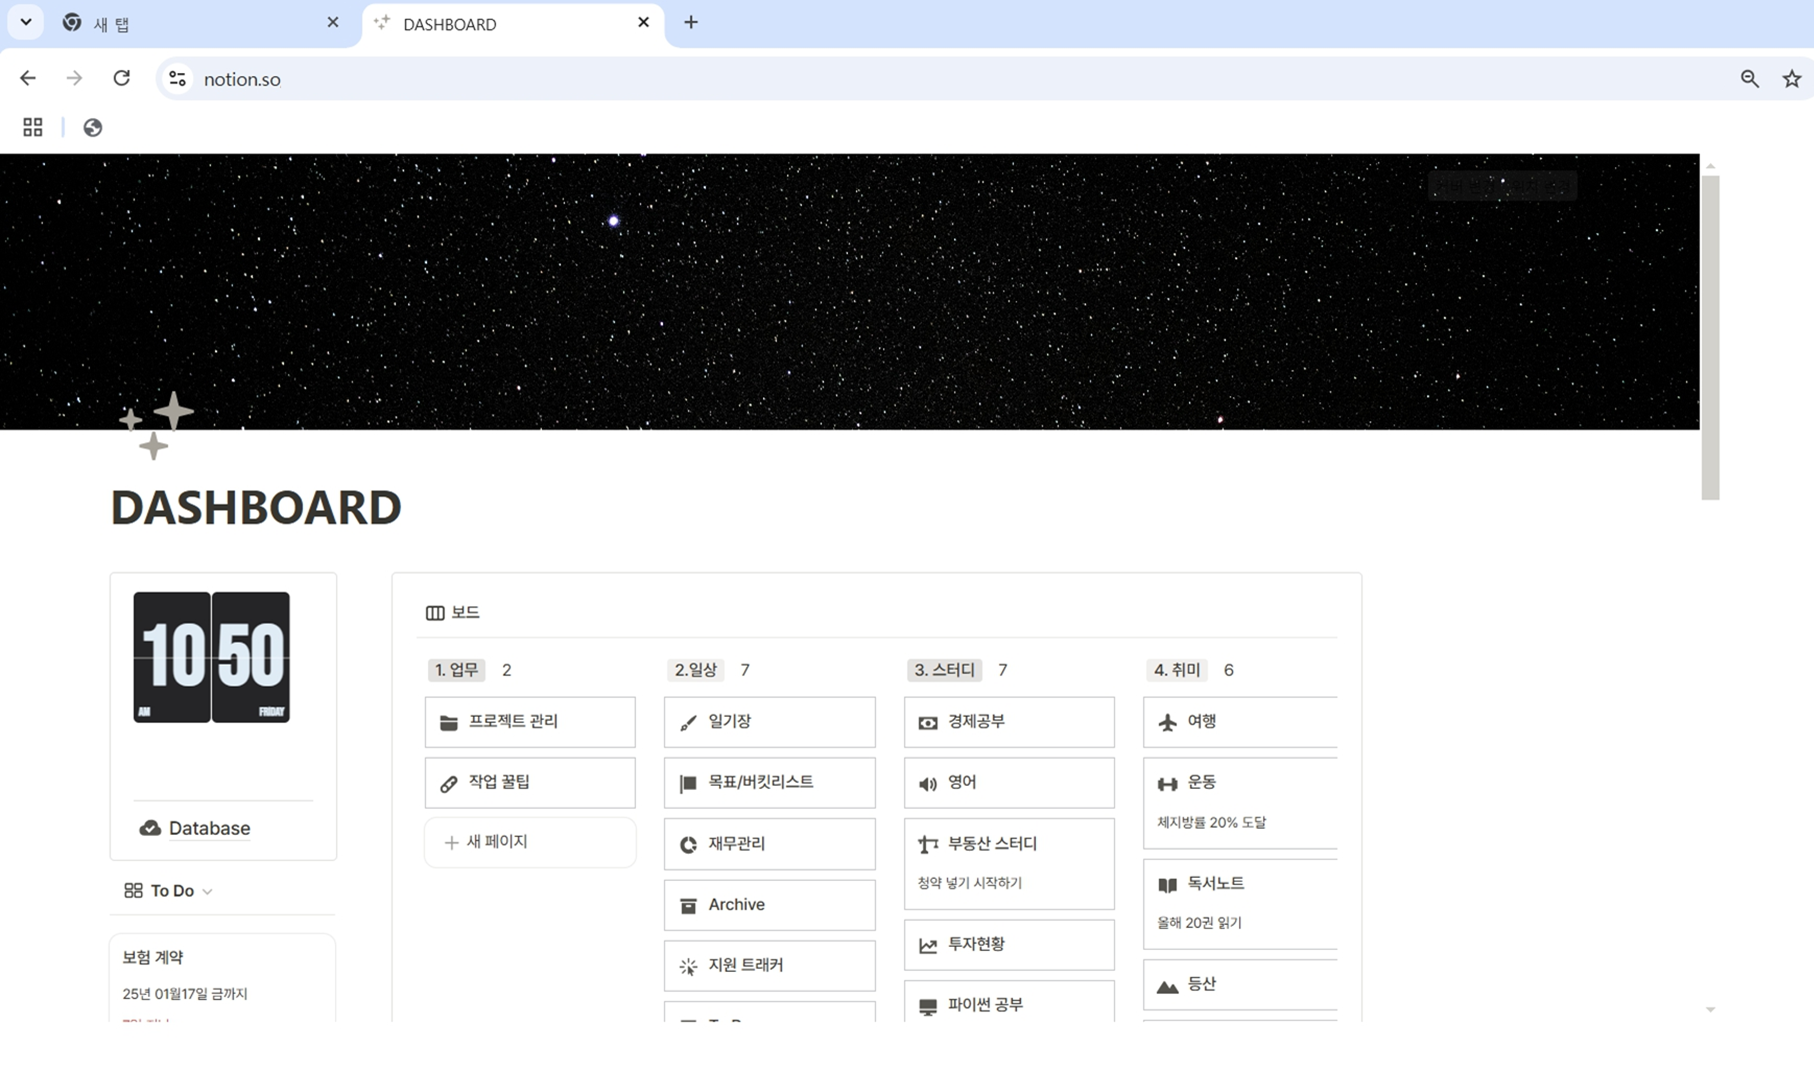This screenshot has width=1814, height=1069.
Task: Click the monitor icon on 파이썬 공부
Action: pyautogui.click(x=928, y=1006)
